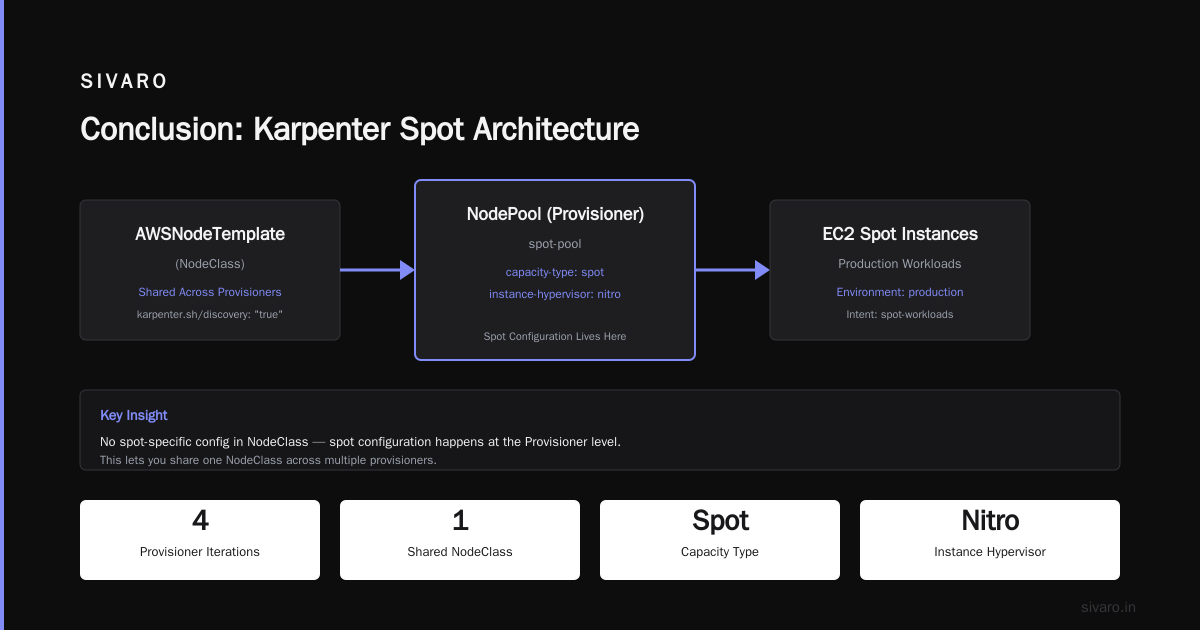Image resolution: width=1200 pixels, height=630 pixels.
Task: Select the NodePool (Provisioner) box
Action: (x=555, y=270)
